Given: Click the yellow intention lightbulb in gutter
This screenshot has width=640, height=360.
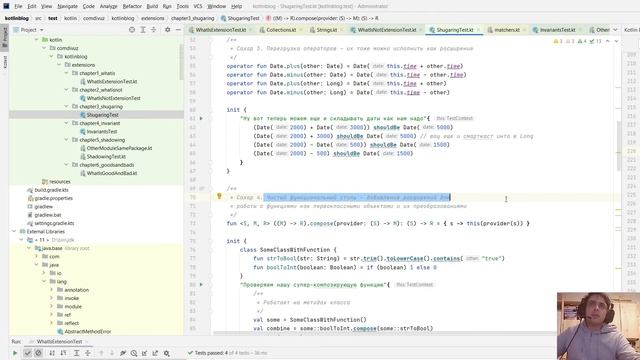Looking at the screenshot, I should click(219, 196).
